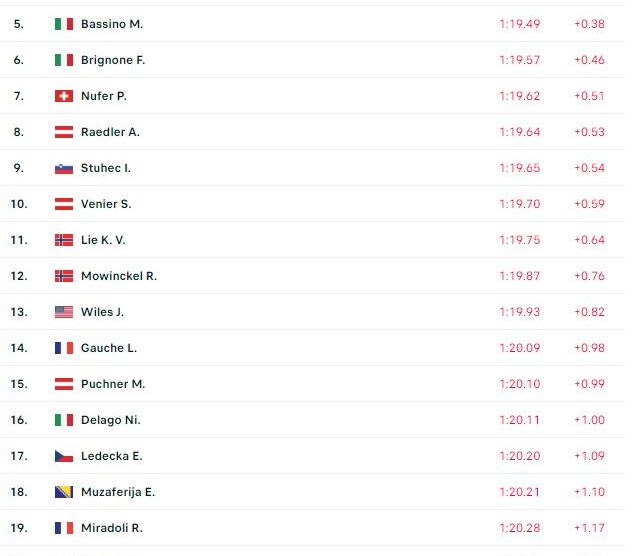Click the Bosnian flag beside Muzaferija E.
The width and height of the screenshot is (634, 556).
(x=64, y=492)
